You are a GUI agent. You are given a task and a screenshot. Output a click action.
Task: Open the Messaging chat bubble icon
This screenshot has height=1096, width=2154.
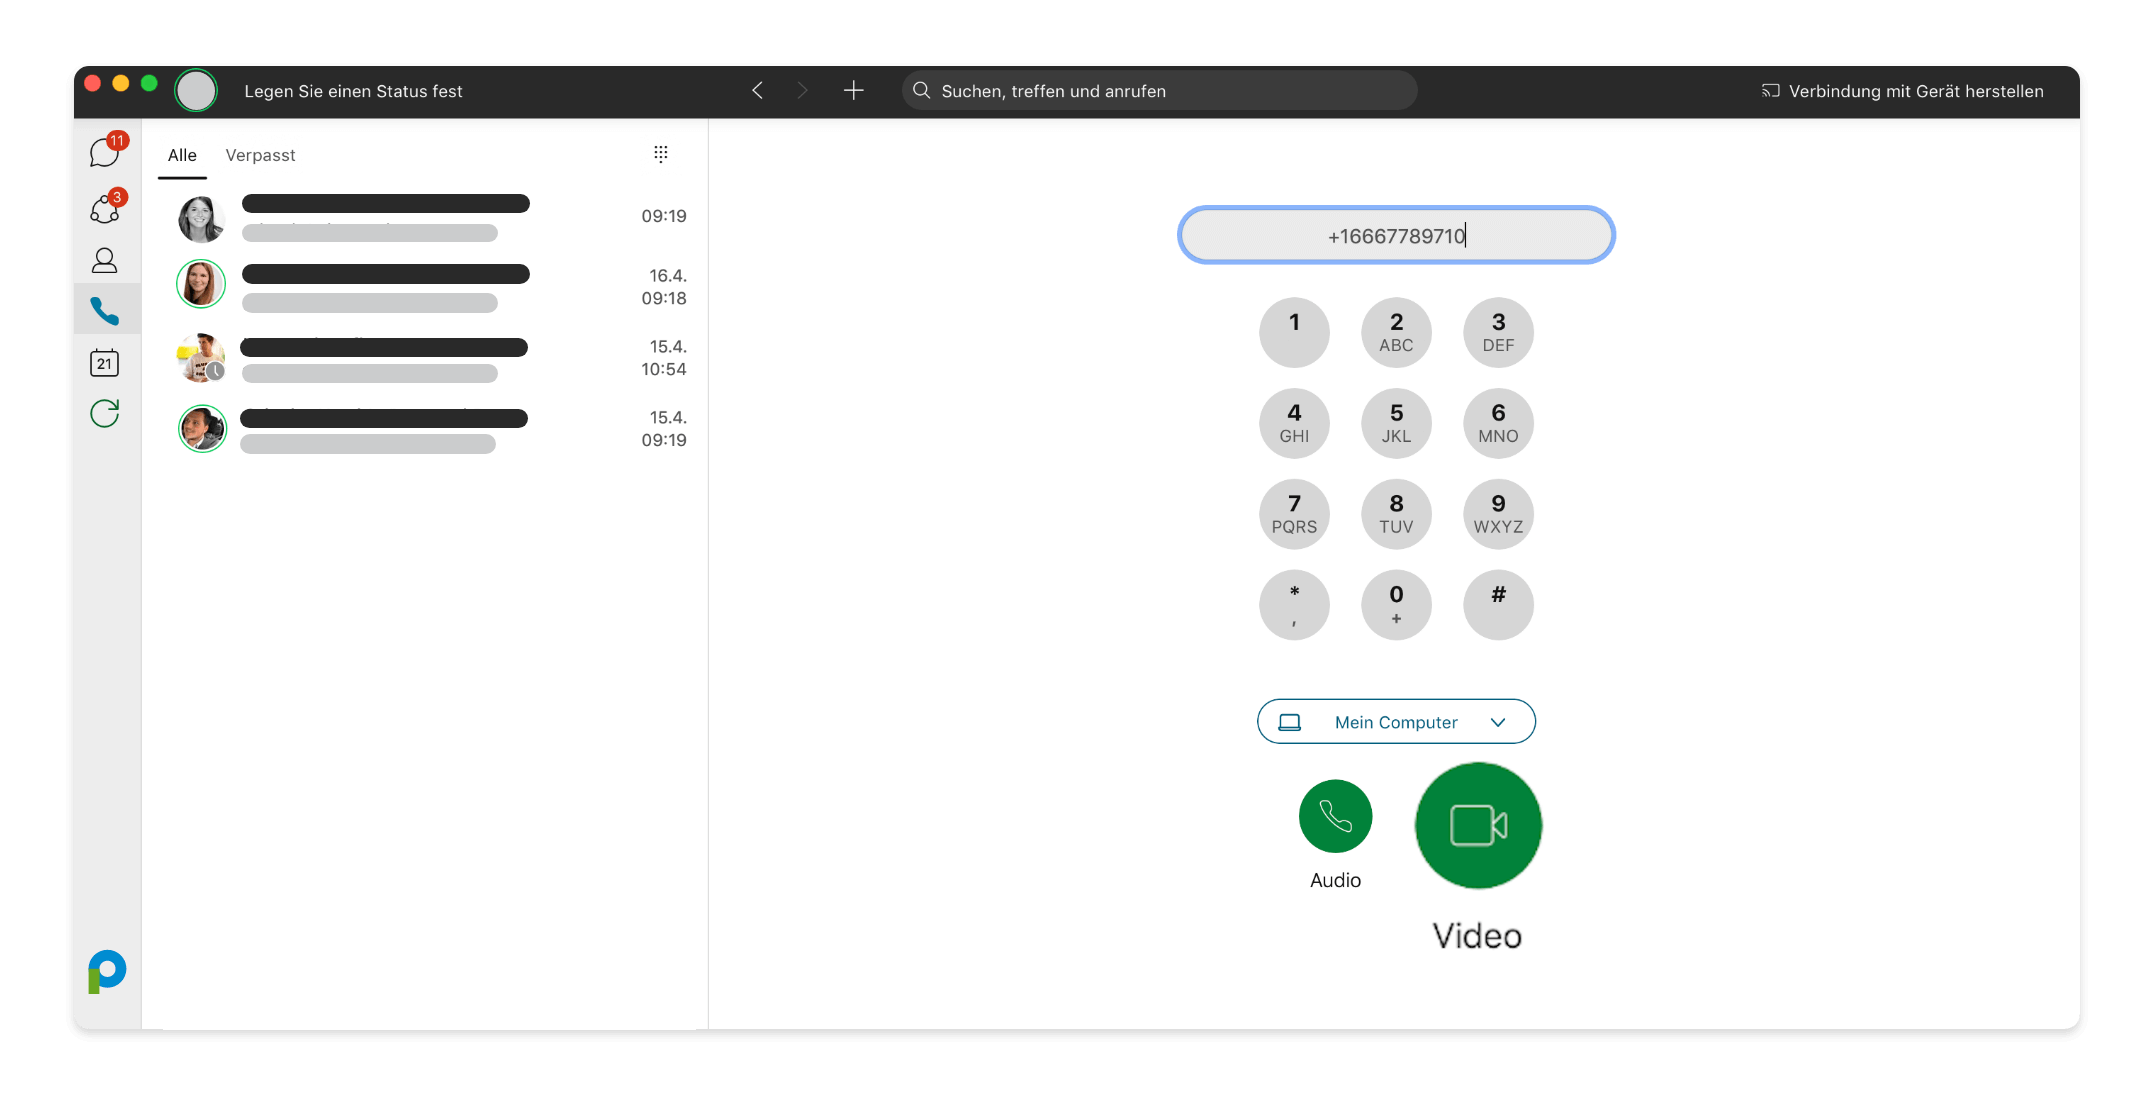coord(105,153)
